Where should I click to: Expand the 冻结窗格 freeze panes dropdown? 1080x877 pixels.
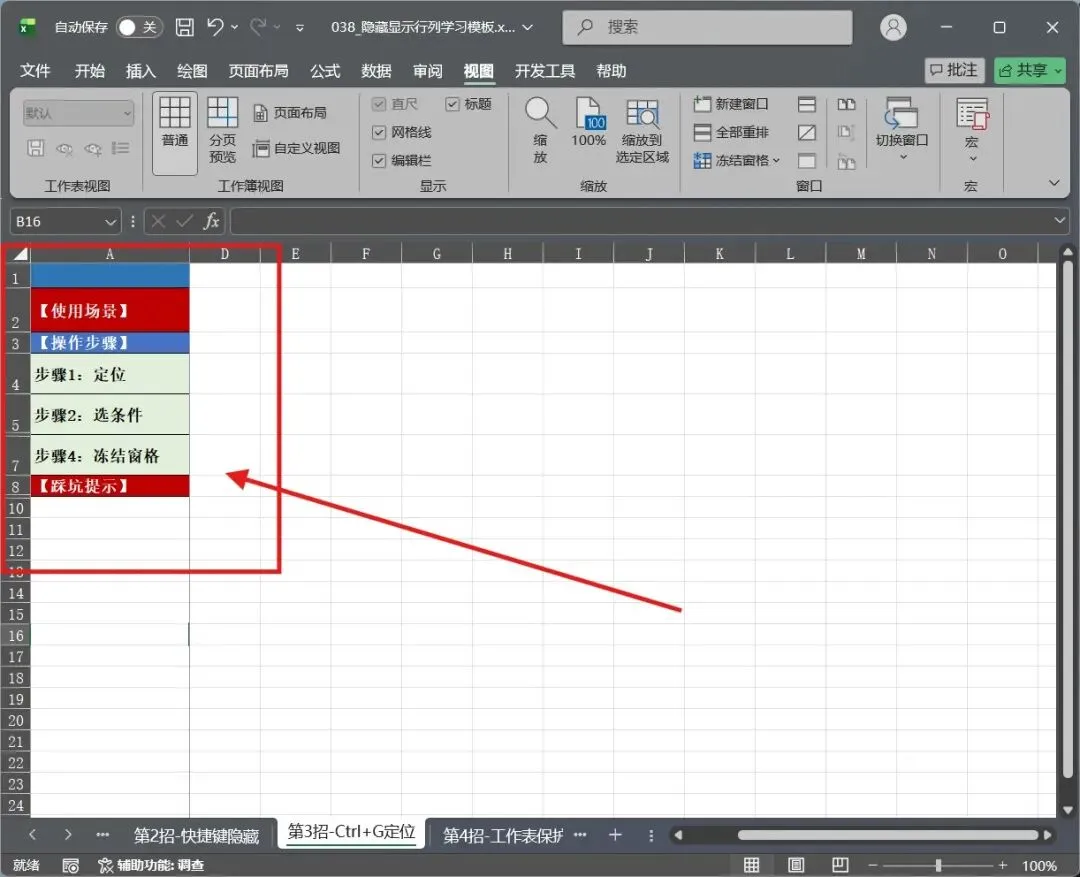[x=737, y=161]
